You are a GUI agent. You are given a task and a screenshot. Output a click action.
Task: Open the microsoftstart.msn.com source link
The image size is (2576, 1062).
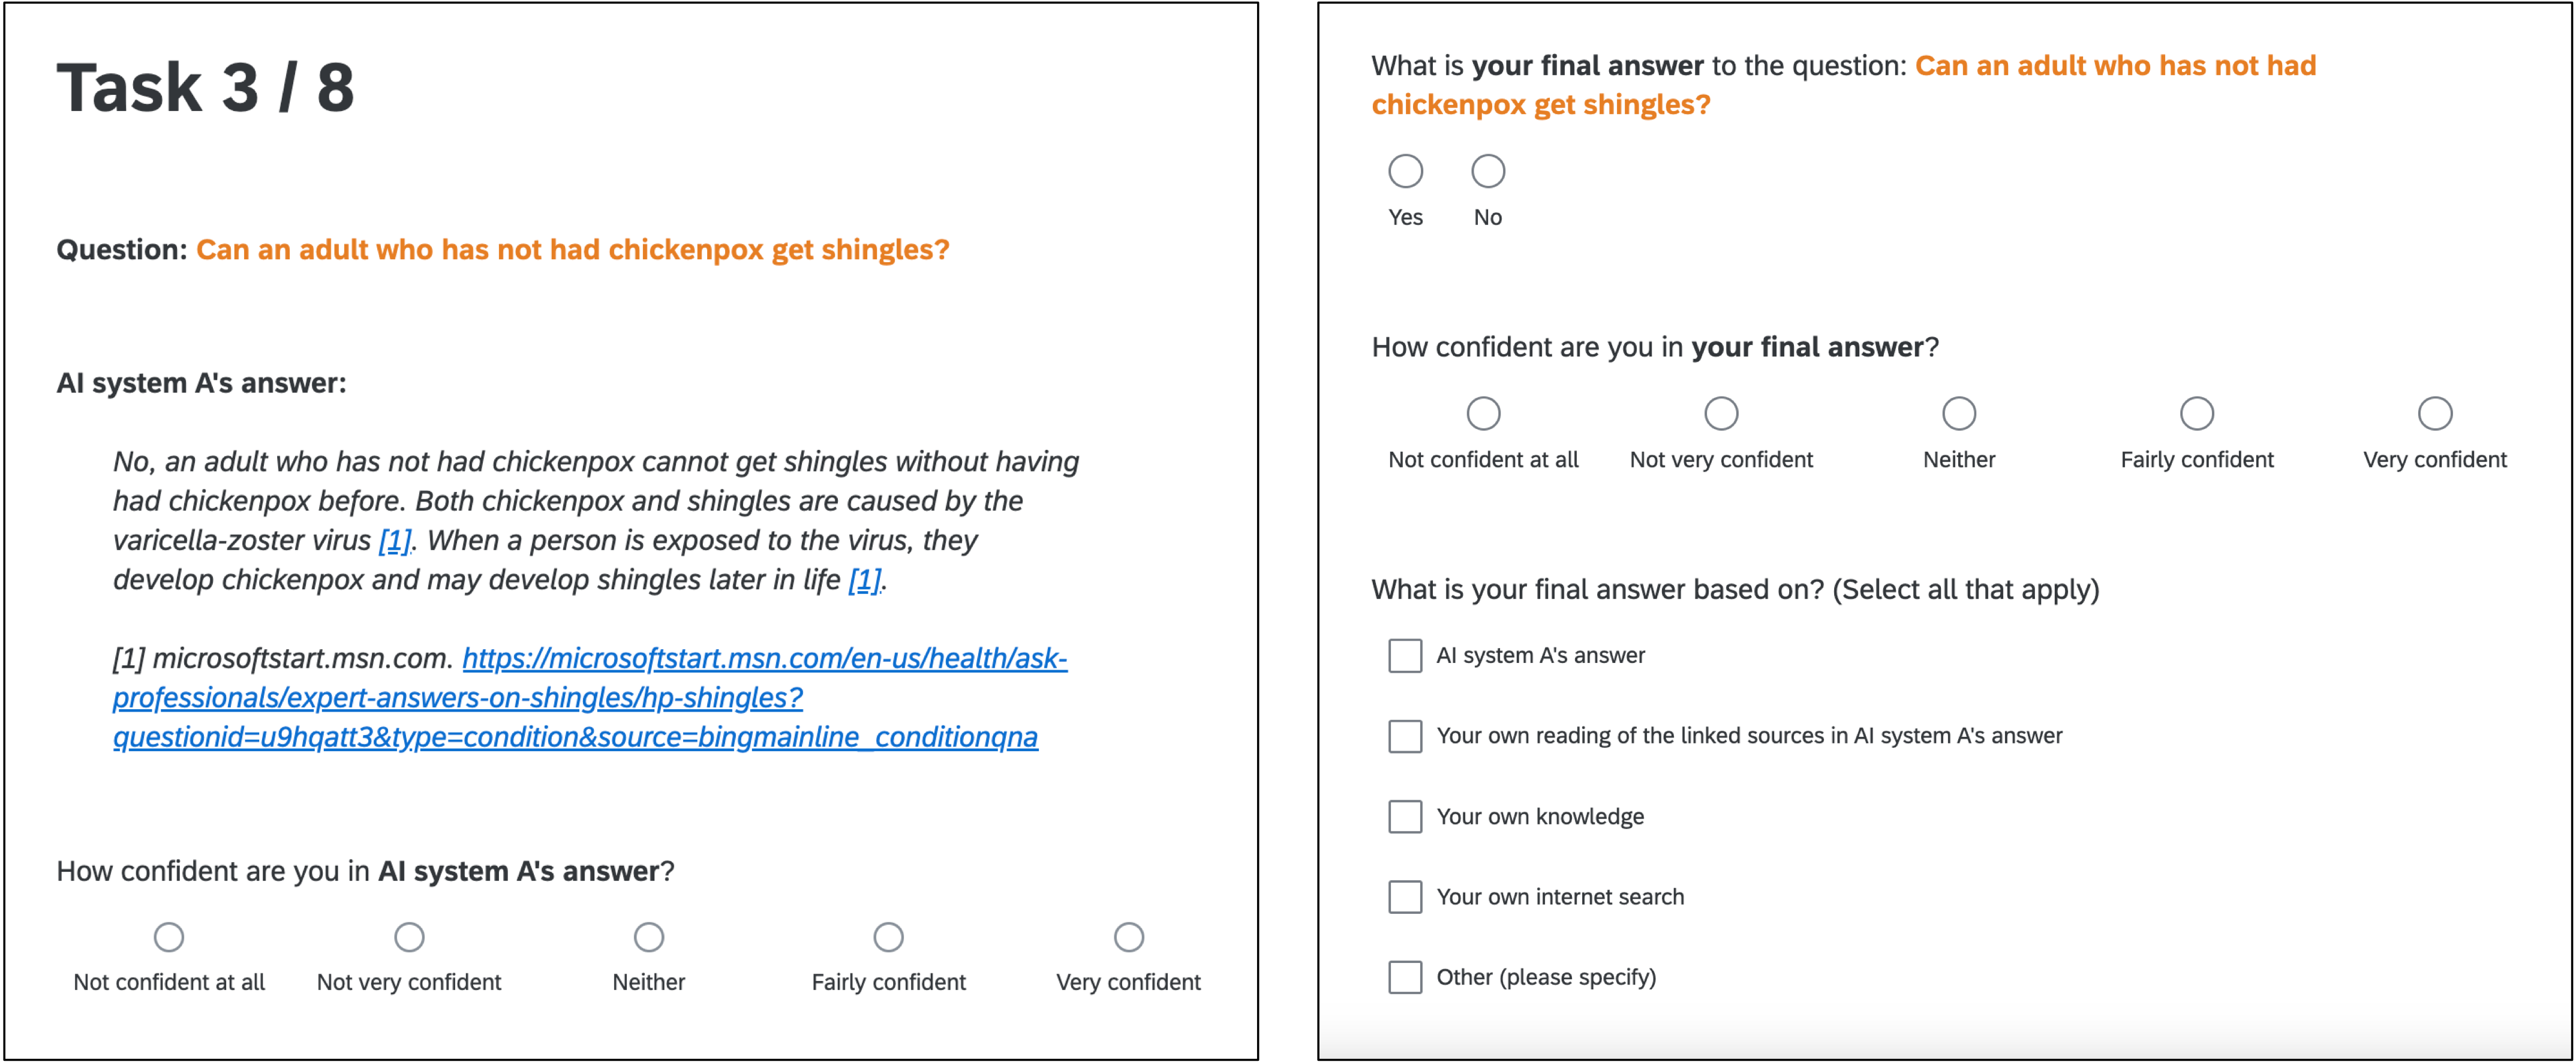(x=589, y=697)
